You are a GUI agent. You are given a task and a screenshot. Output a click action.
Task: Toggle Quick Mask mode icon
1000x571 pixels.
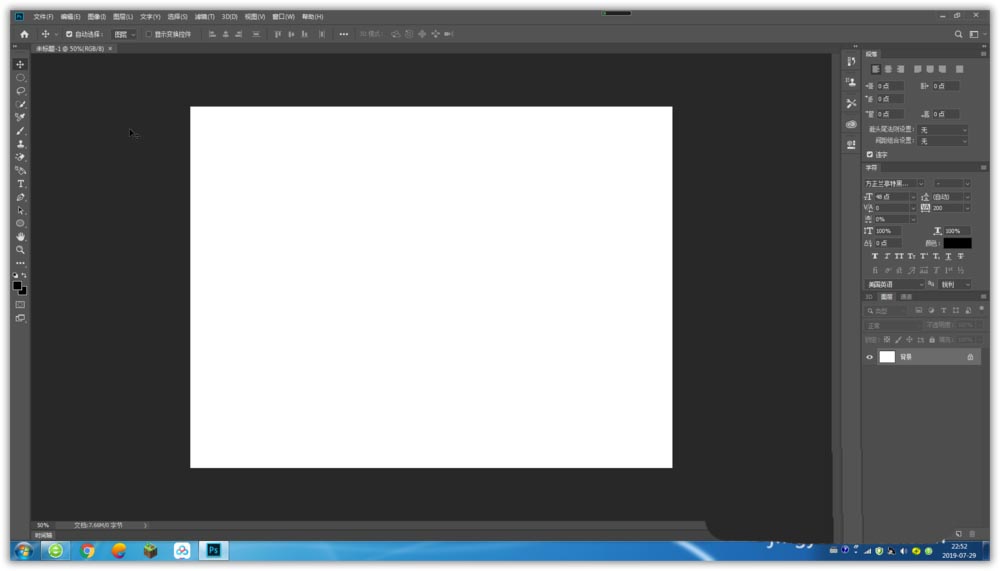coord(20,305)
